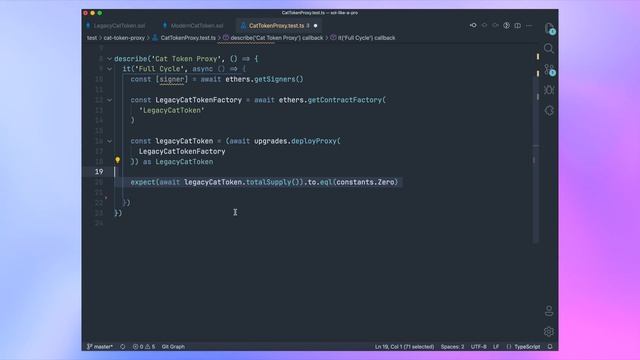Click 'LegacyCatTokenFactory' on line 17
Image resolution: width=640 pixels, height=360 pixels.
pos(182,151)
